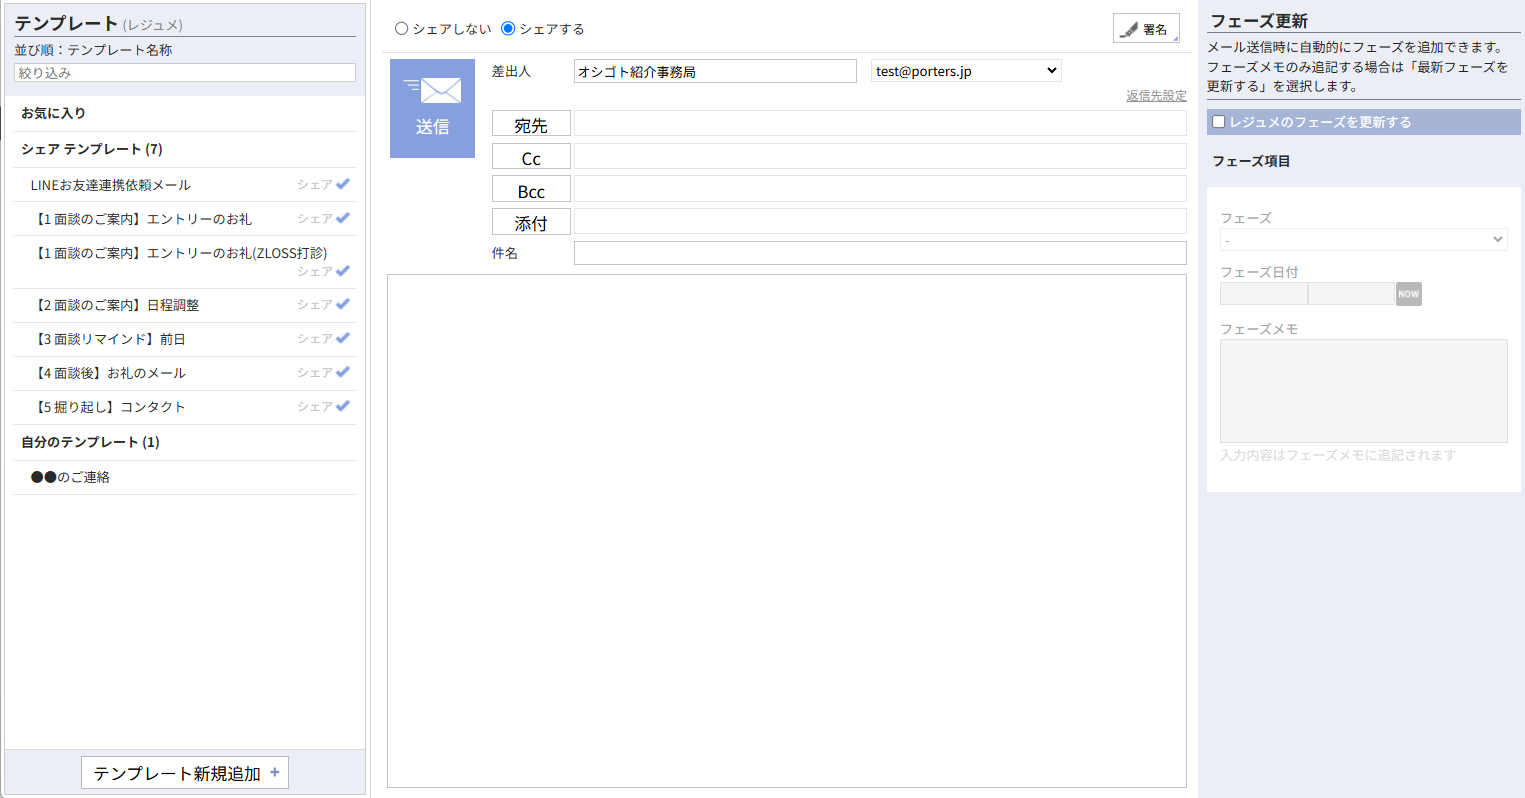
Task: Click the send mail envelope icon
Action: click(432, 92)
